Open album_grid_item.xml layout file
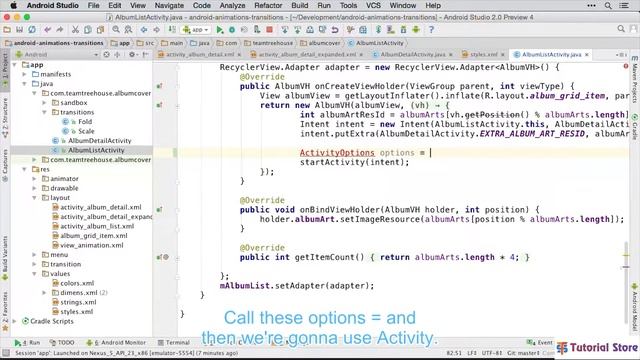Image resolution: width=640 pixels, height=360 pixels. tap(94, 236)
